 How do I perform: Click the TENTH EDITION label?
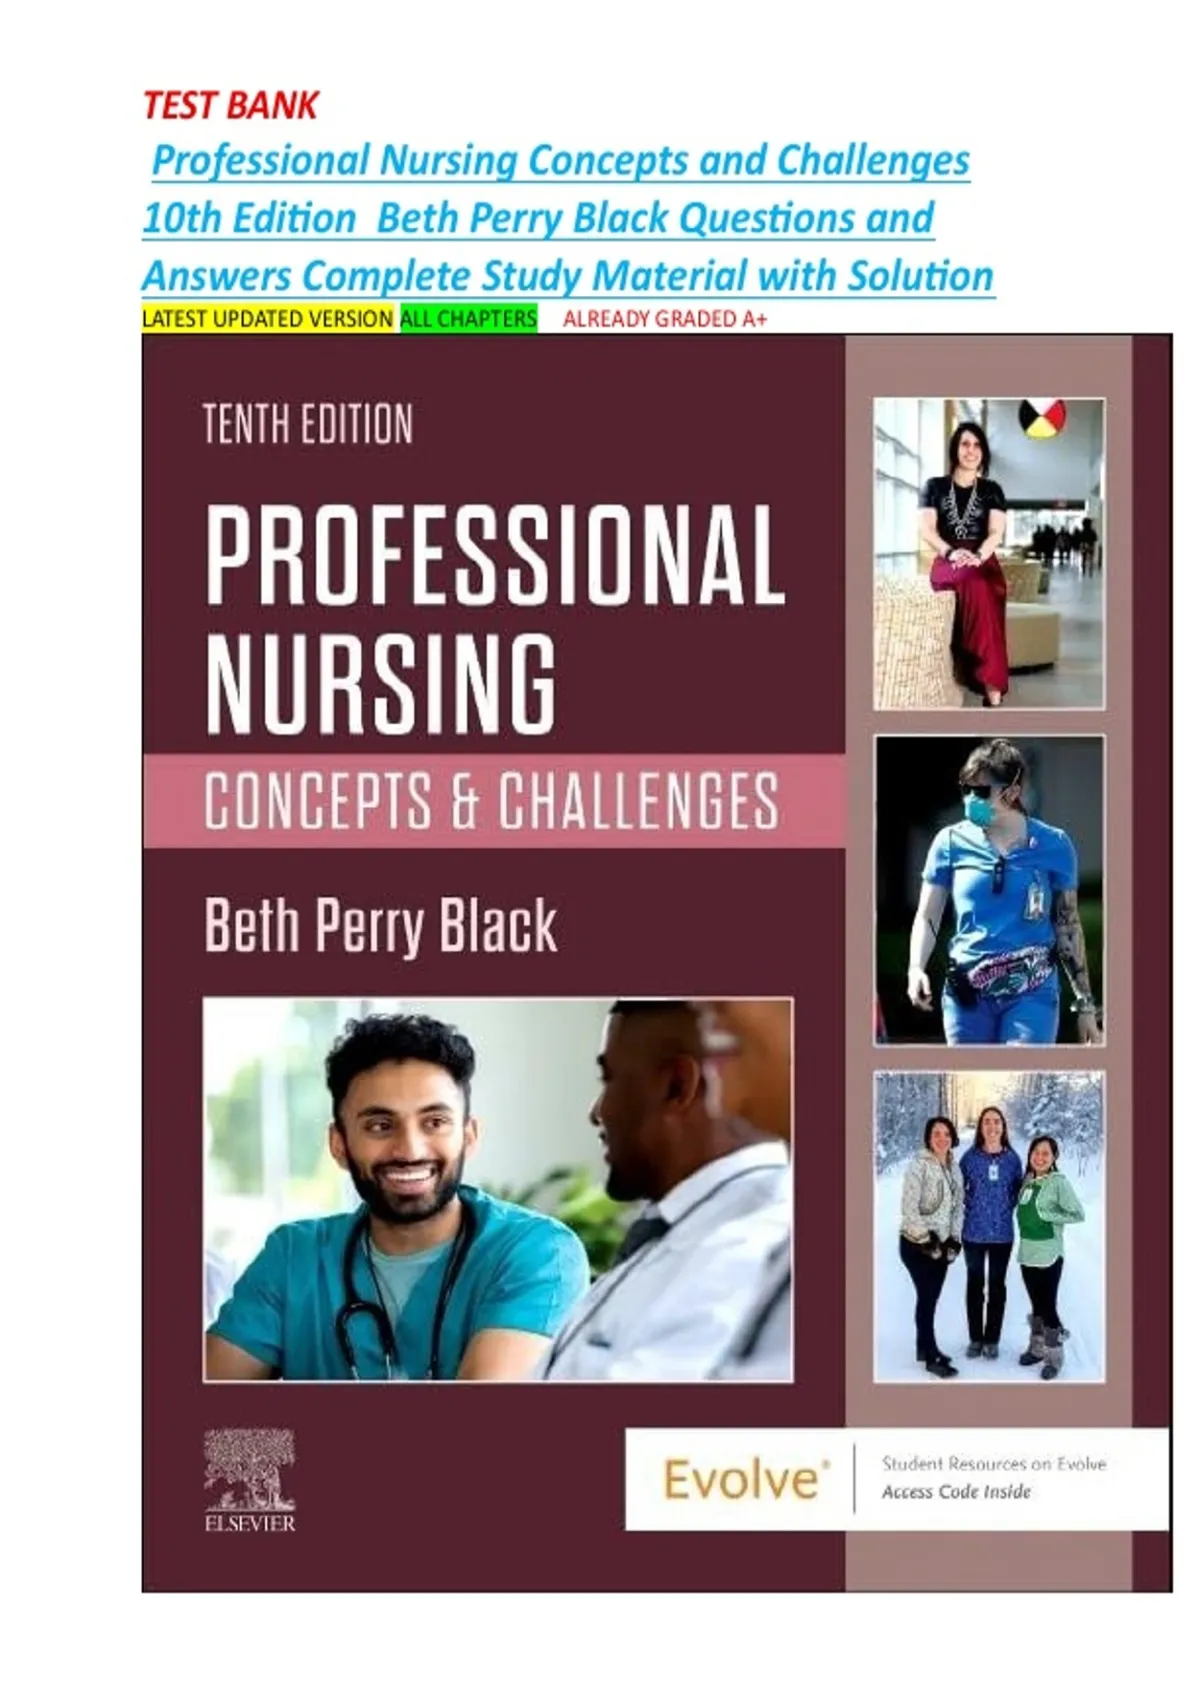308,424
